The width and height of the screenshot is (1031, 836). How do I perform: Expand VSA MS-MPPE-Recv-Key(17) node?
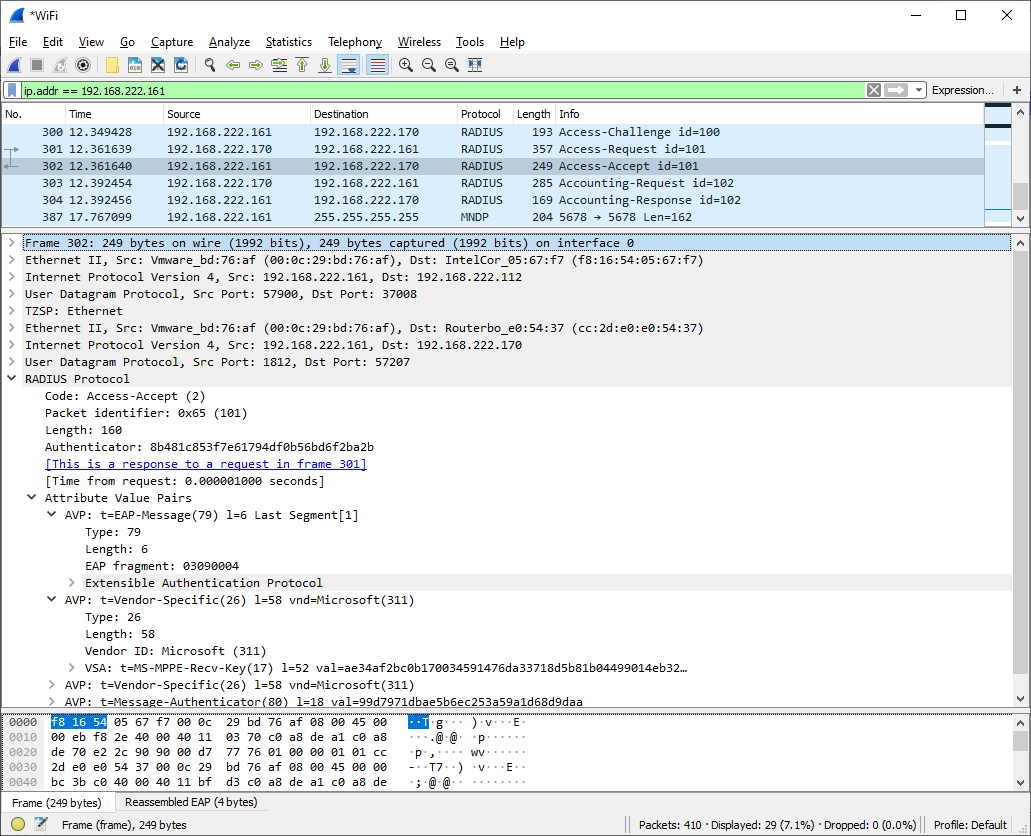click(x=72, y=668)
